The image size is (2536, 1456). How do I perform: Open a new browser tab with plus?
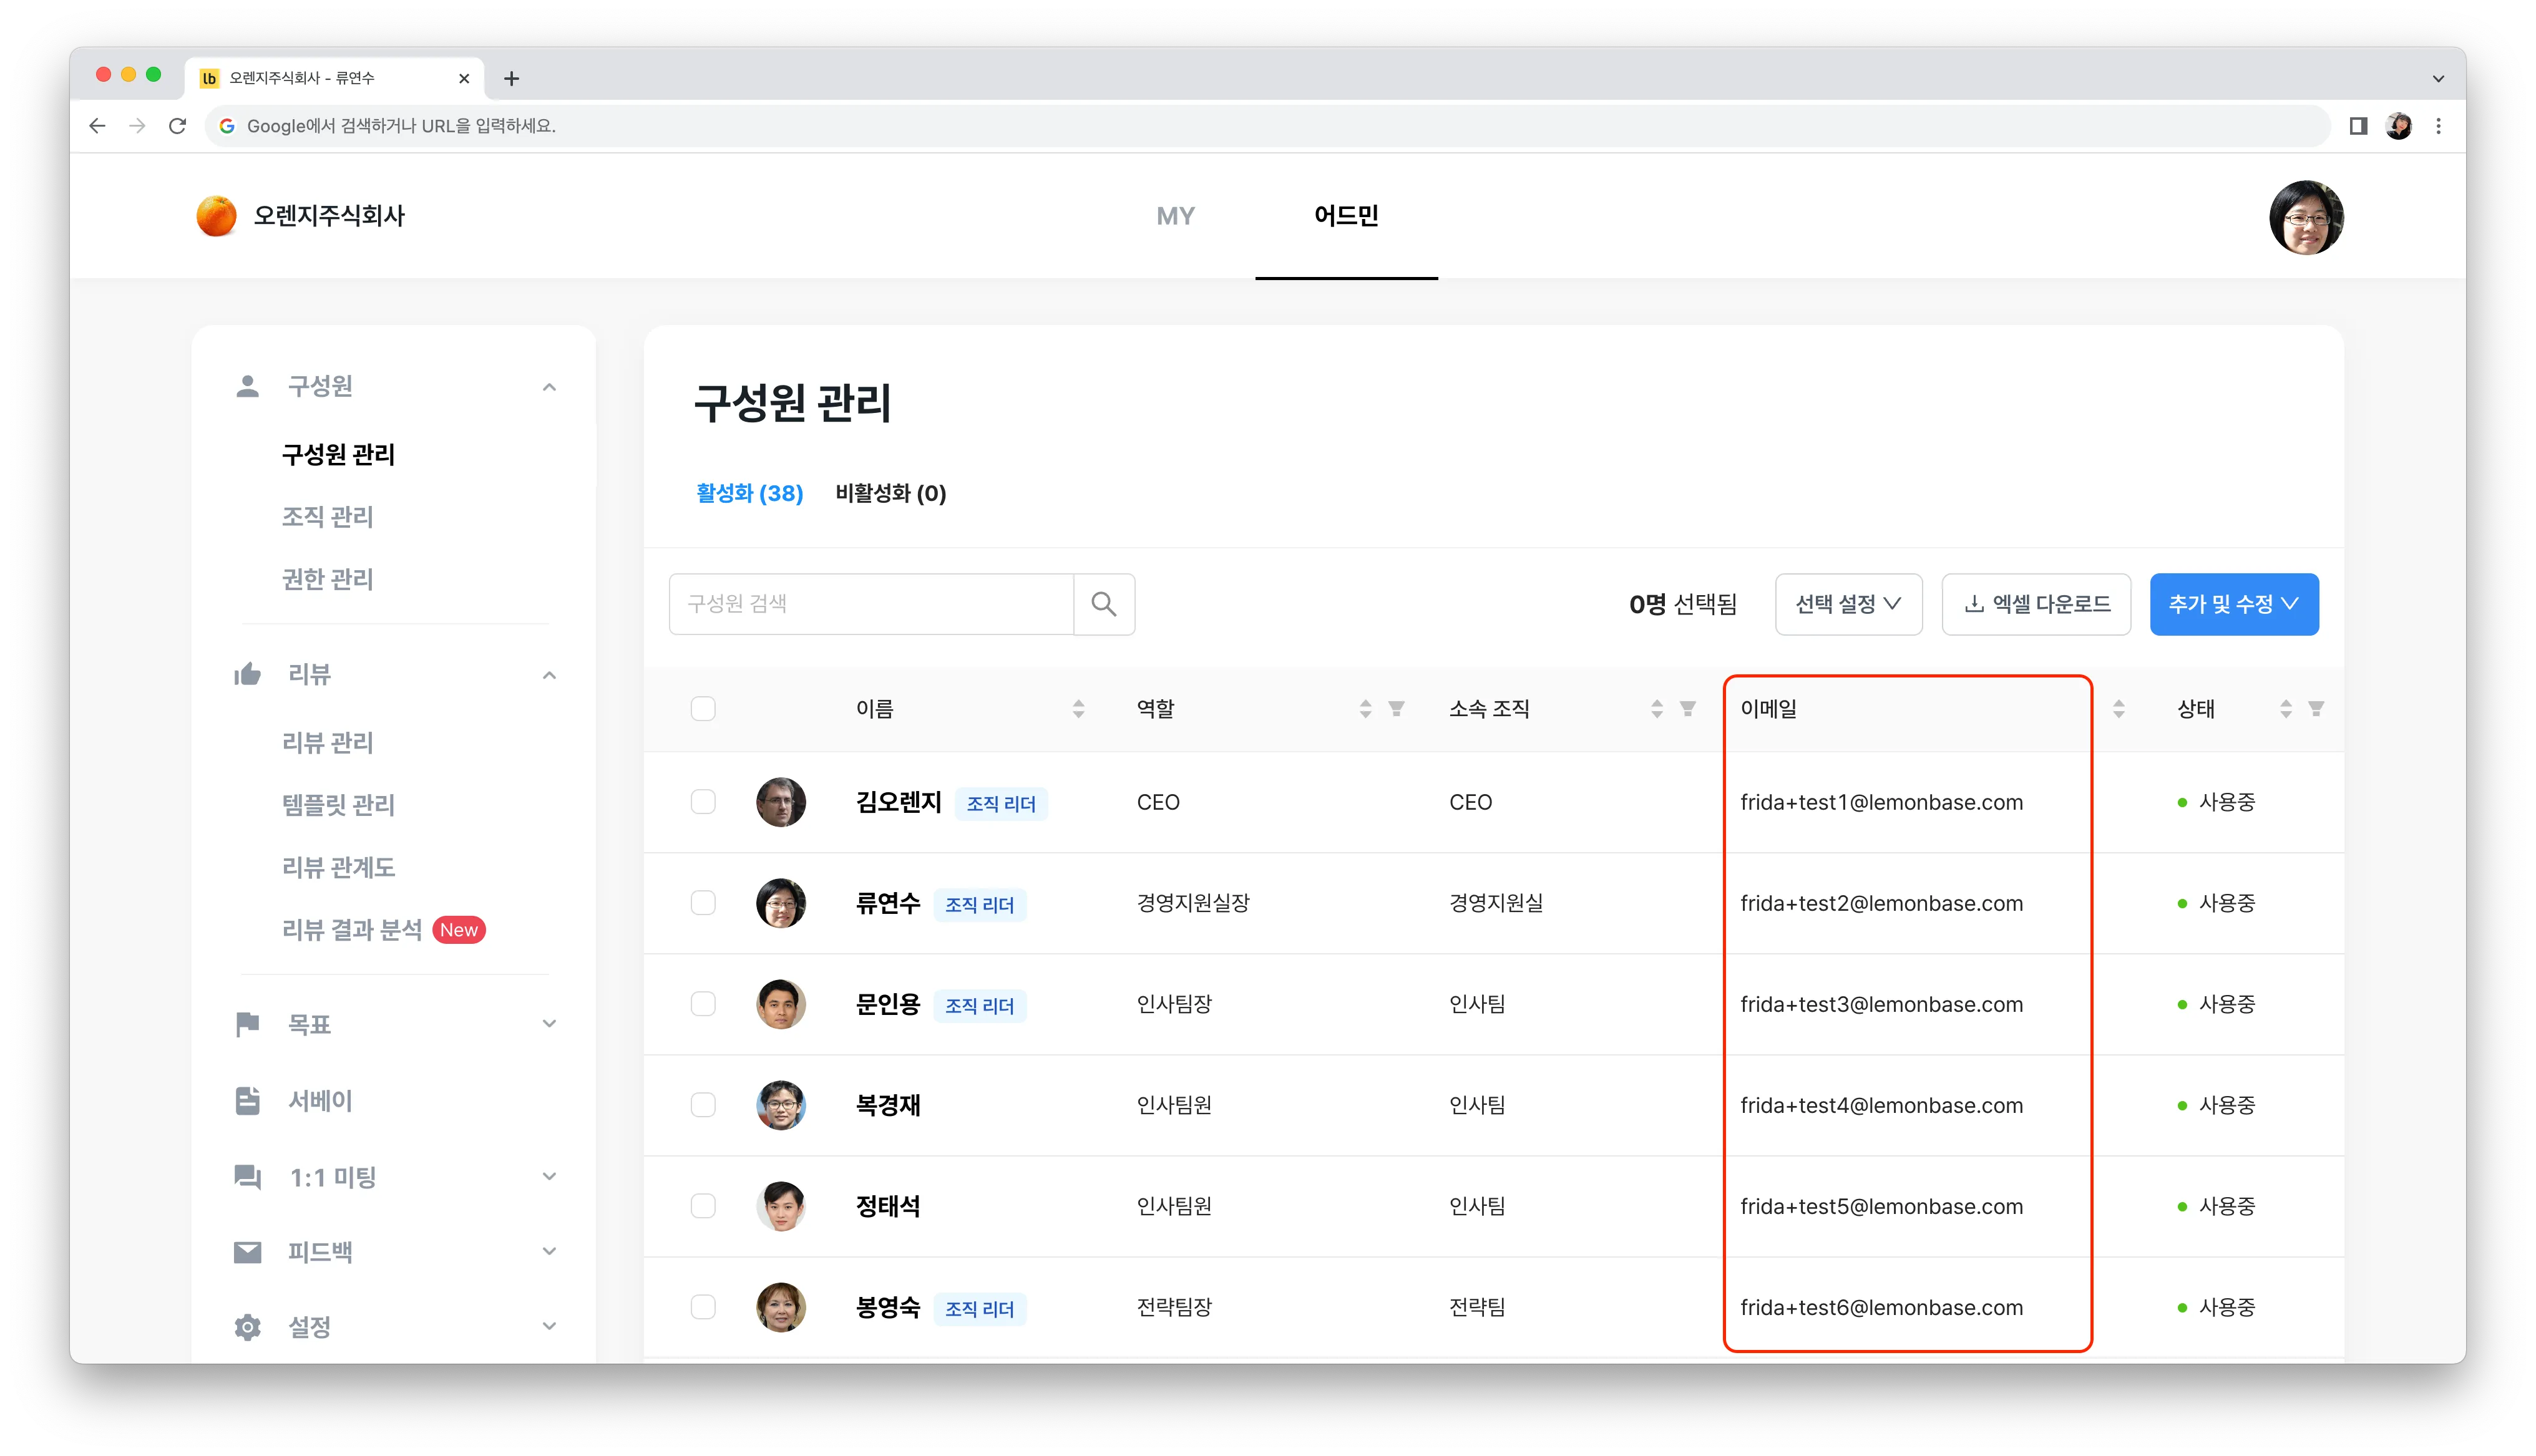coord(512,78)
